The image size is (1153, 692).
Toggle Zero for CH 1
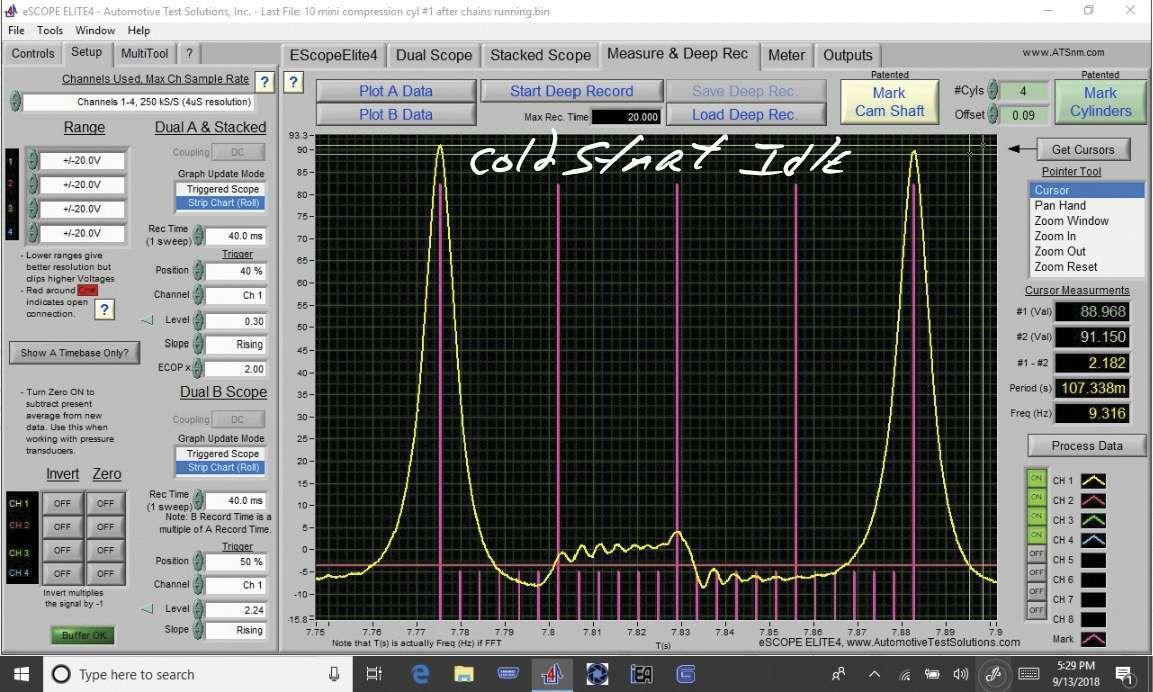105,504
